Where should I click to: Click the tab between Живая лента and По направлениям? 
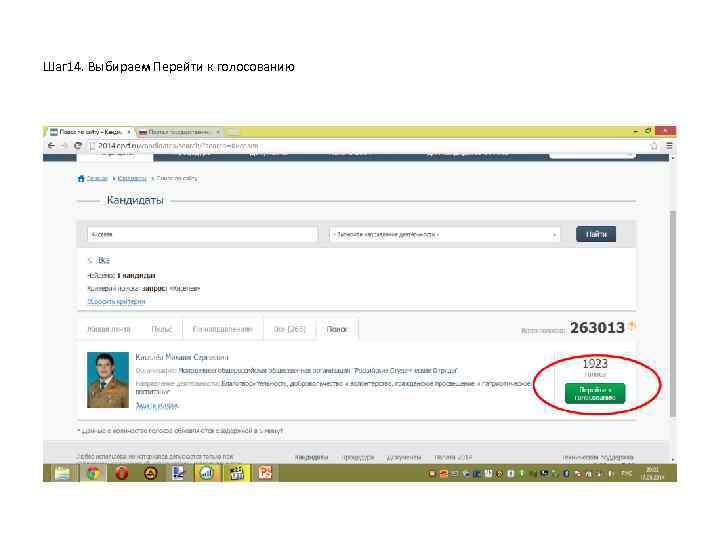pyautogui.click(x=162, y=329)
